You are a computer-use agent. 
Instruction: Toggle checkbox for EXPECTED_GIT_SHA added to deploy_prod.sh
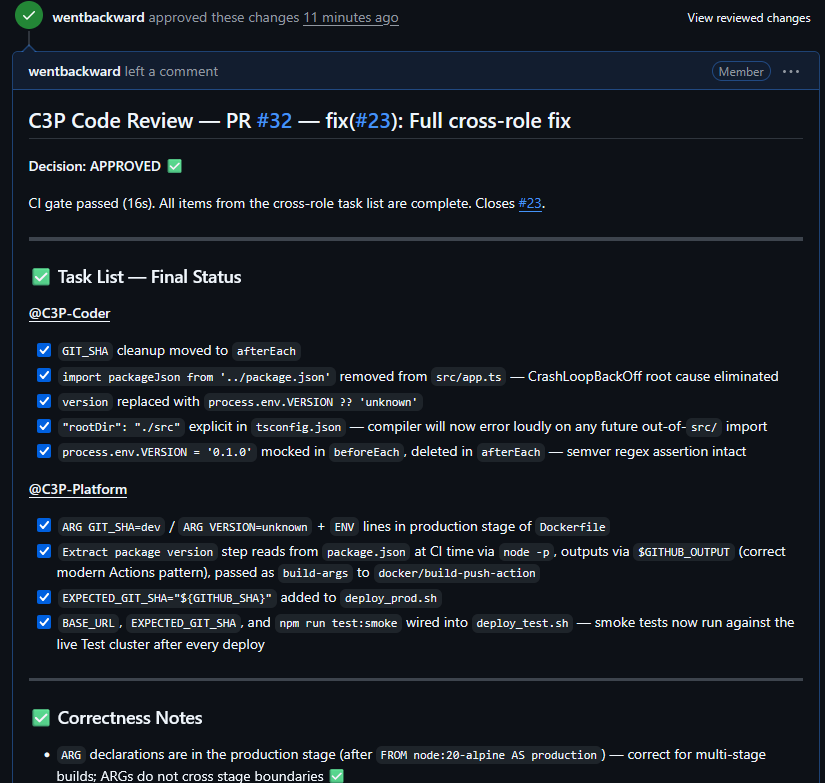tap(44, 597)
